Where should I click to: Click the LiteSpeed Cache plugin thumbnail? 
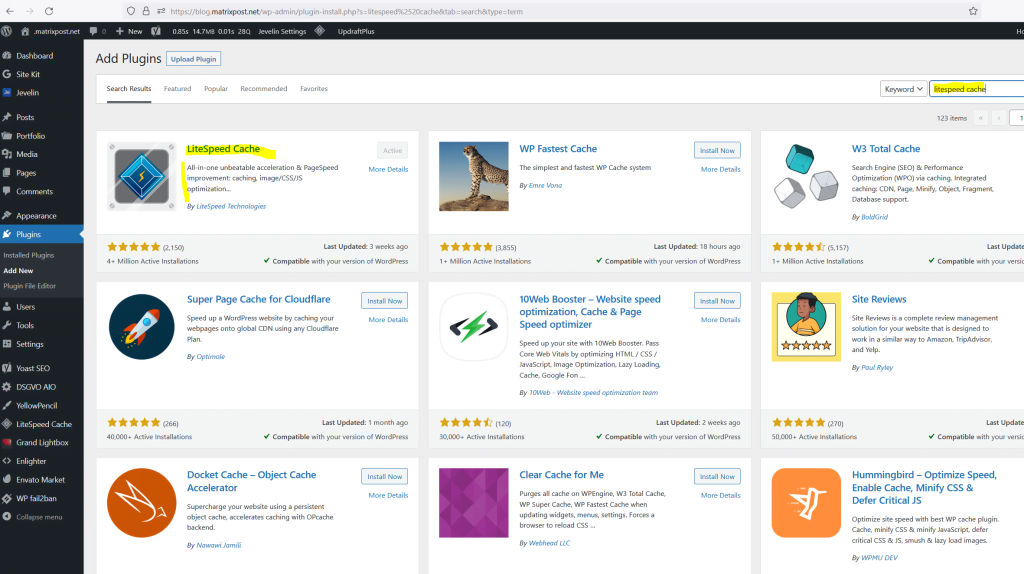click(x=142, y=176)
